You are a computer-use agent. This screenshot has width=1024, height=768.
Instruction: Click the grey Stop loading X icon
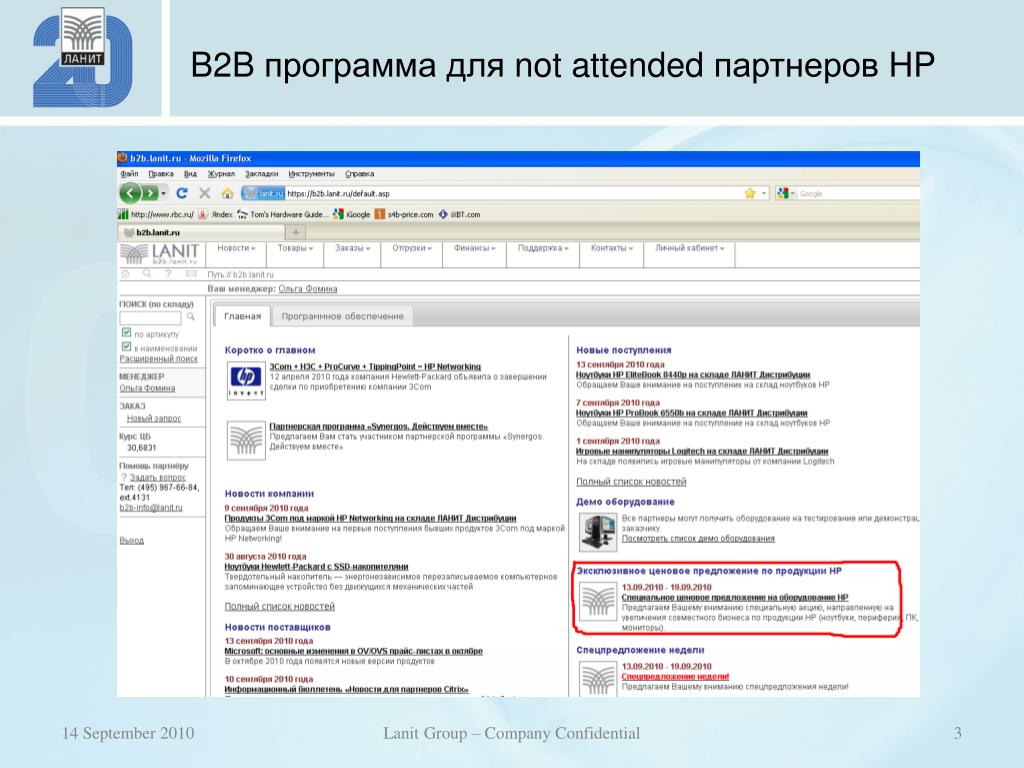pyautogui.click(x=204, y=193)
